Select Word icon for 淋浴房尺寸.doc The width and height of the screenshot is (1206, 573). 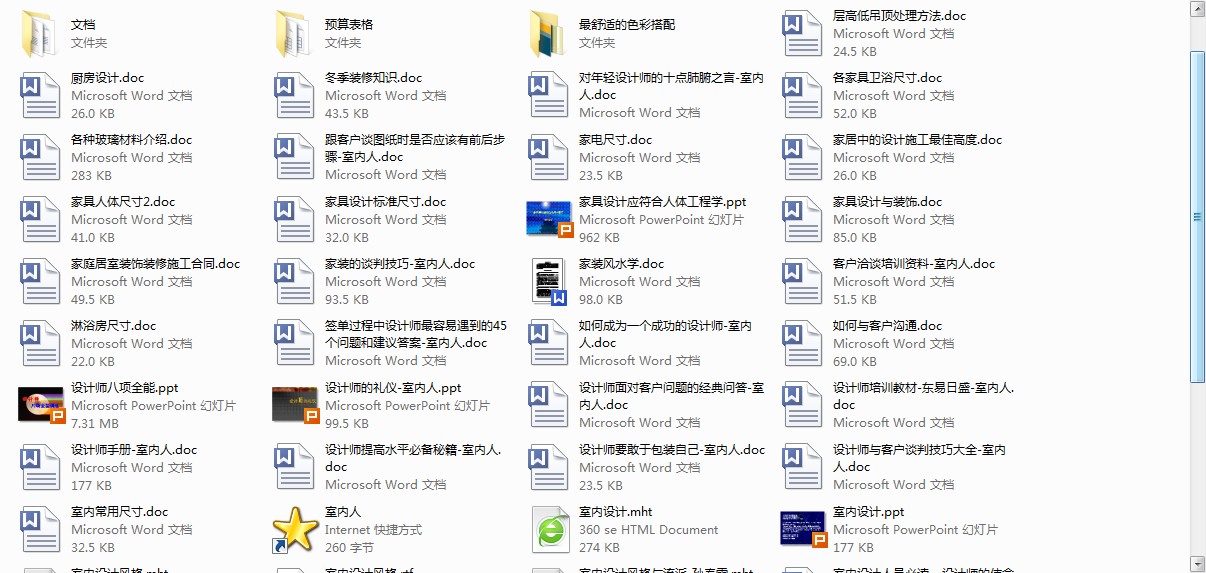pyautogui.click(x=41, y=344)
